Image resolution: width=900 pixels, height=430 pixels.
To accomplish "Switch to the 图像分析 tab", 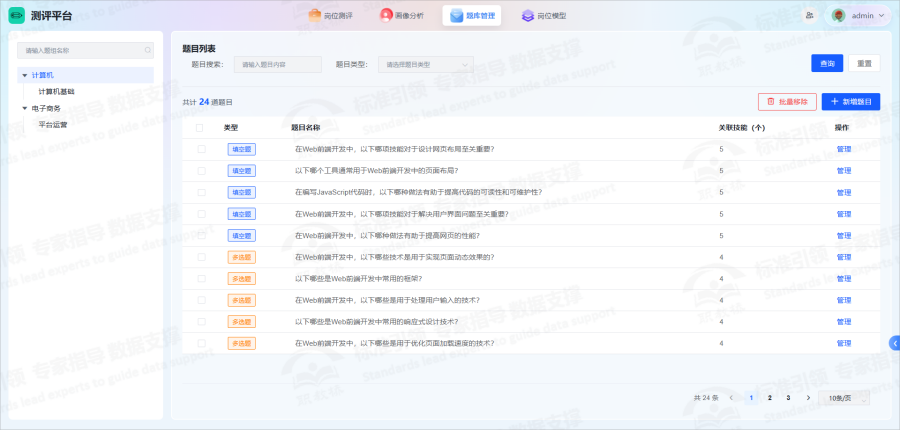I will 401,16.
